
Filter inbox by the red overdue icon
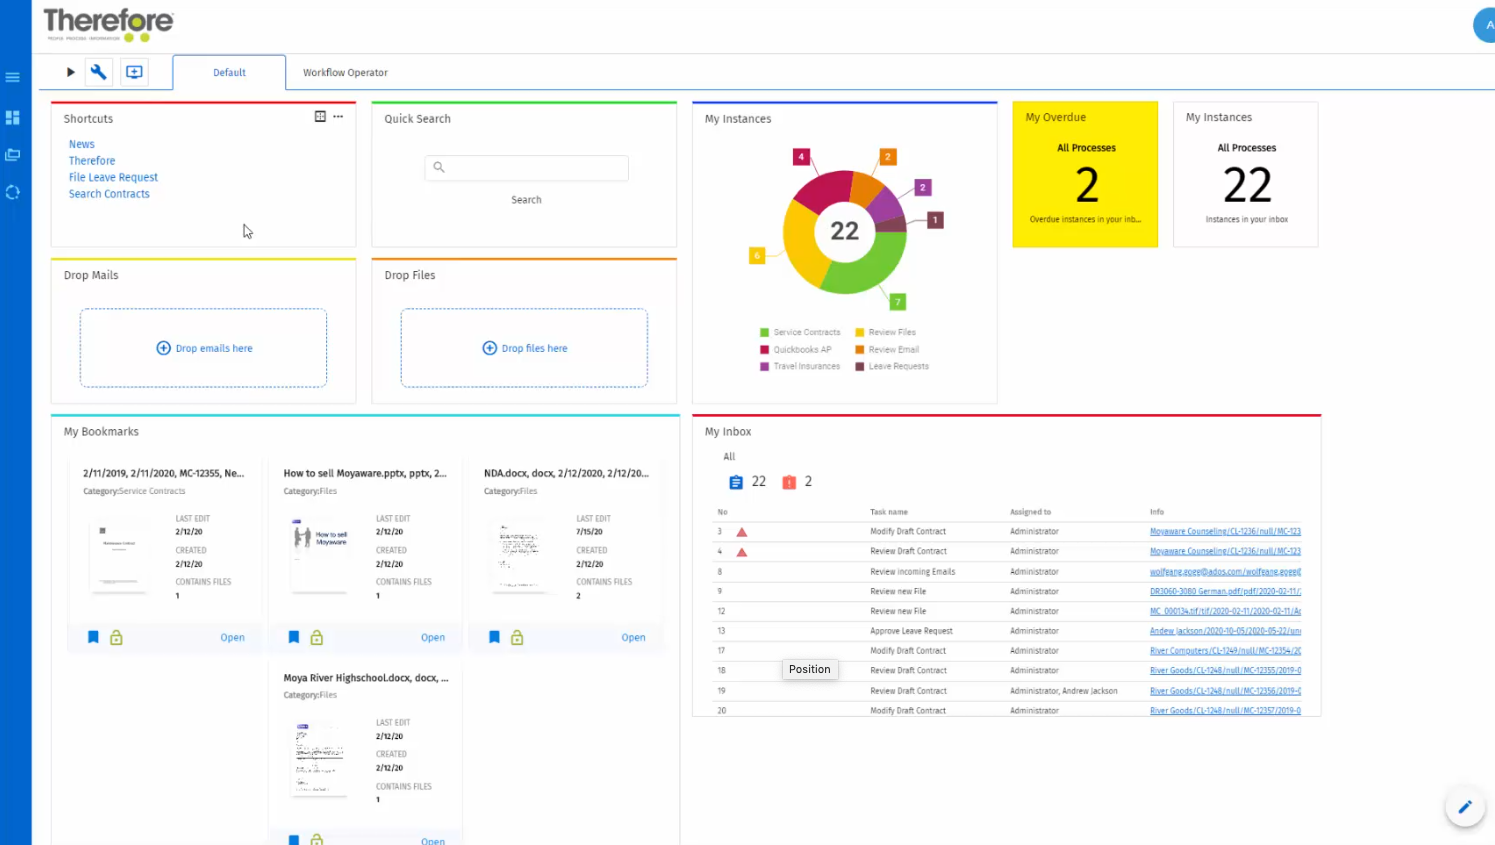click(x=787, y=481)
